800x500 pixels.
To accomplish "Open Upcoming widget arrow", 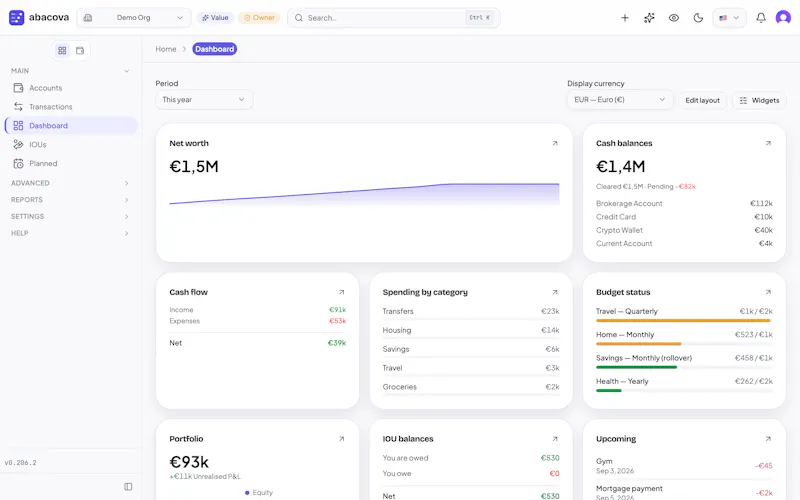I will 768,439.
